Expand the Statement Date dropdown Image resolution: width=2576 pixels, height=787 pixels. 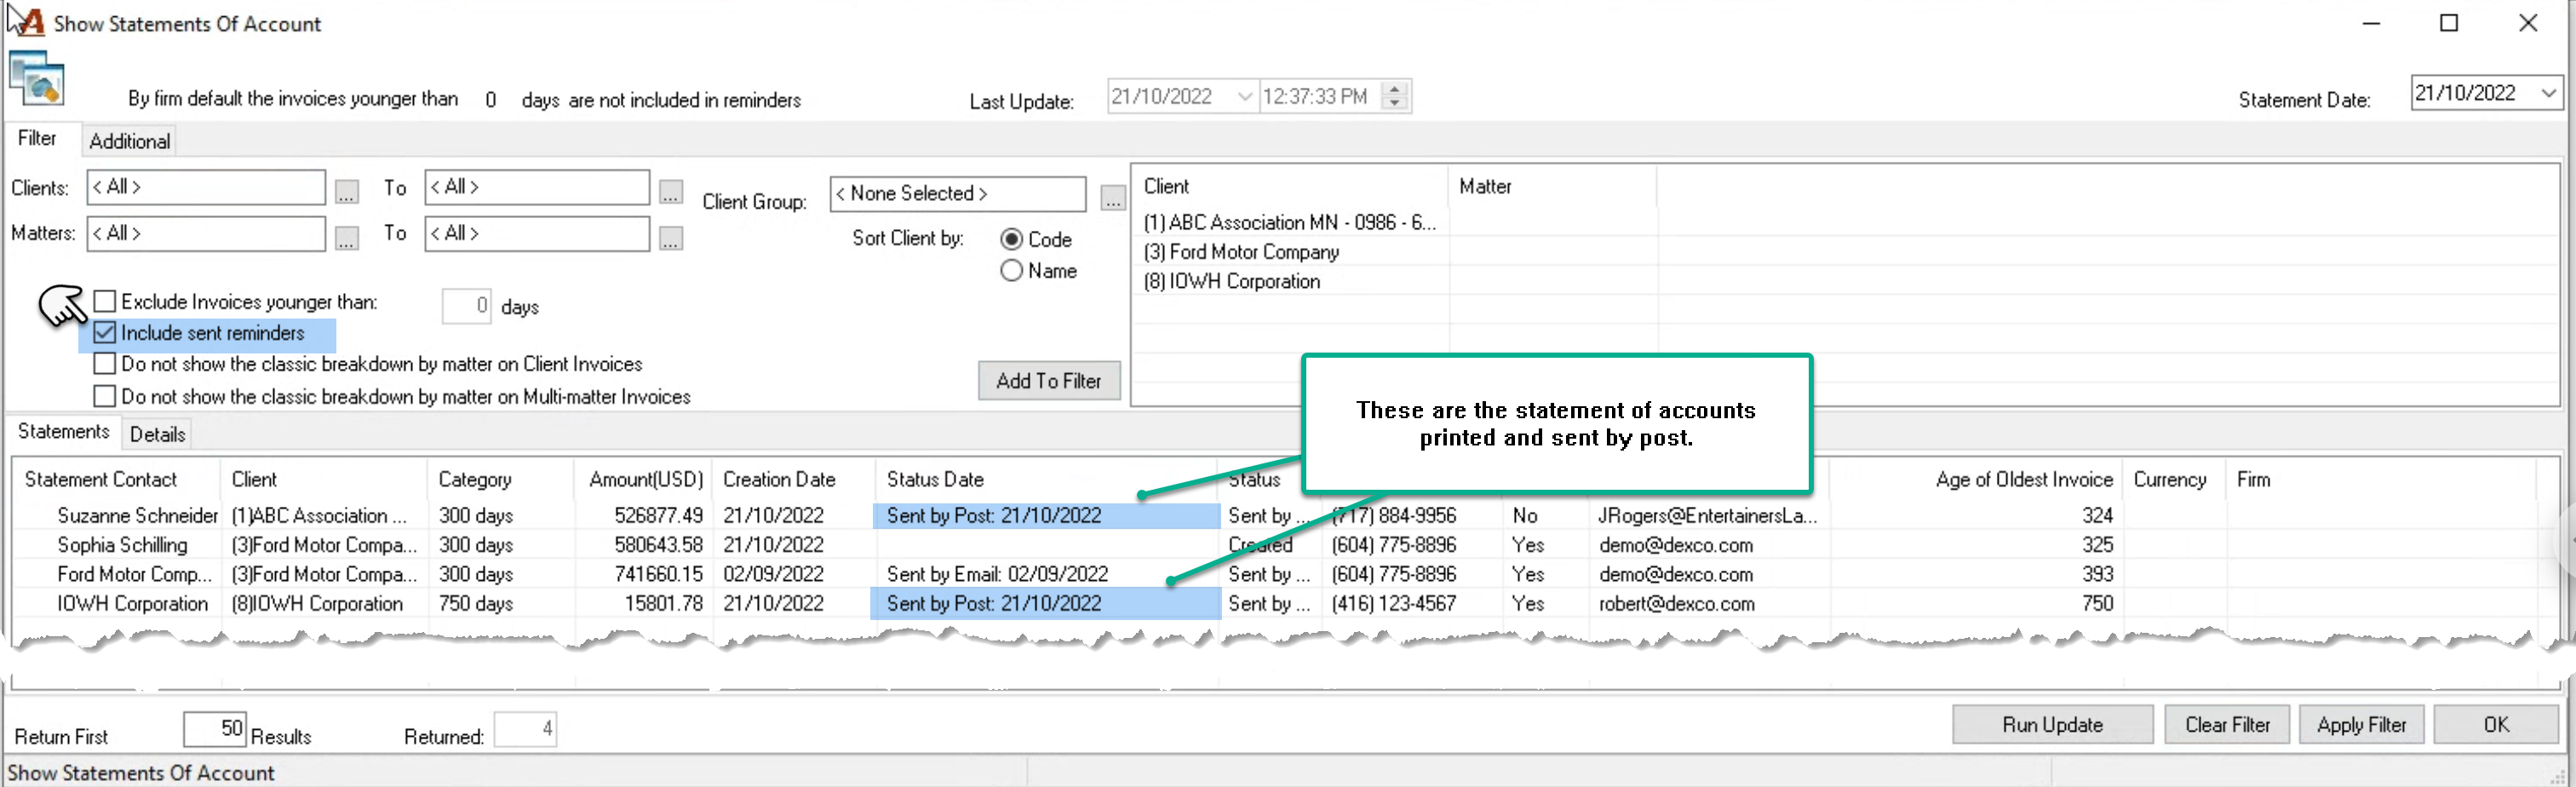[2548, 94]
